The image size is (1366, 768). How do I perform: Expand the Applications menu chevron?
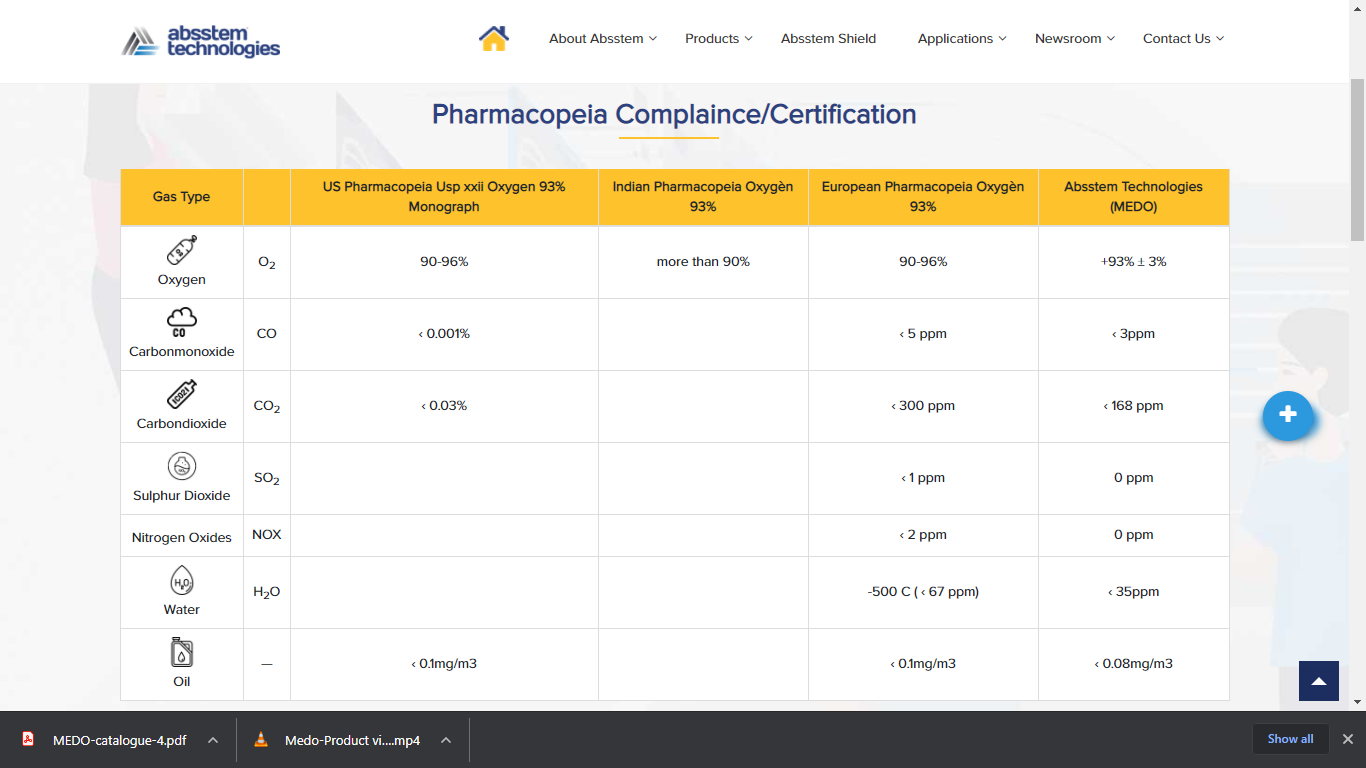point(1002,38)
